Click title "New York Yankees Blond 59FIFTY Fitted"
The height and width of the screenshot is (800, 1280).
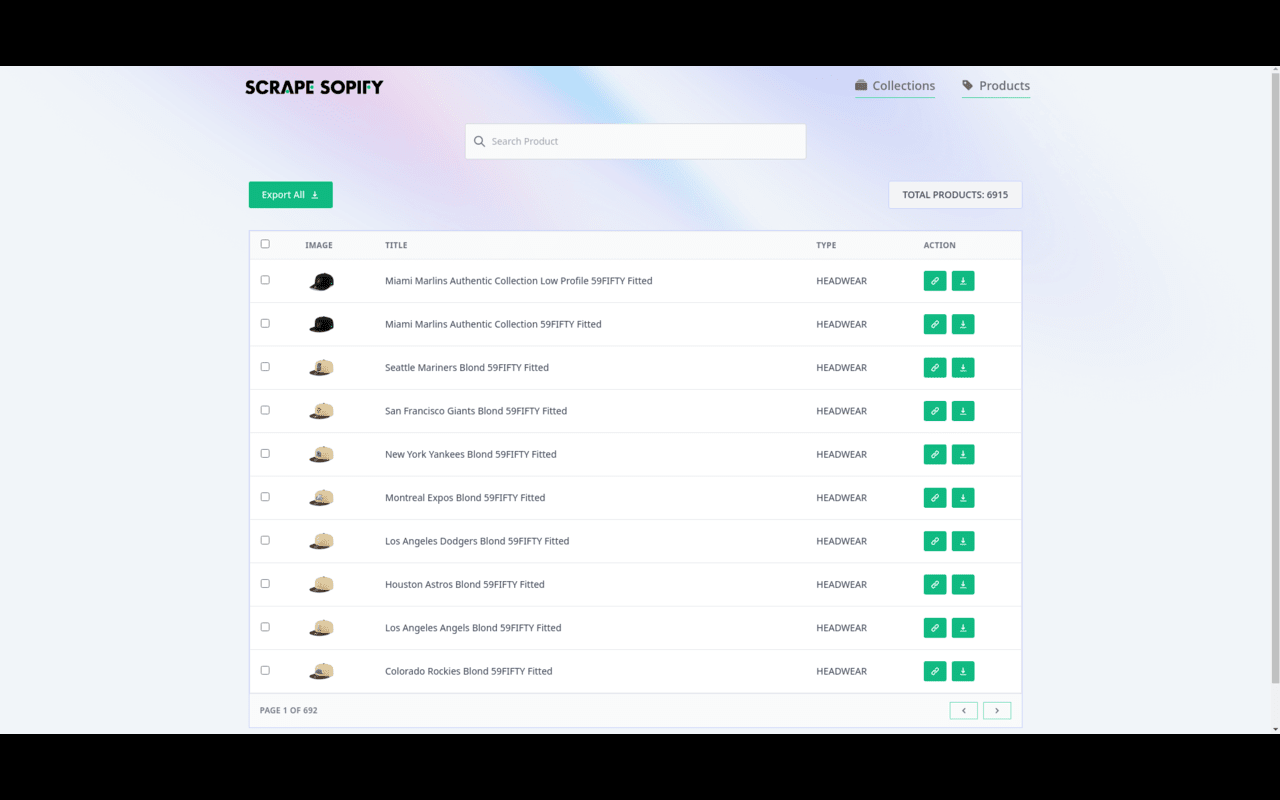[x=471, y=454]
